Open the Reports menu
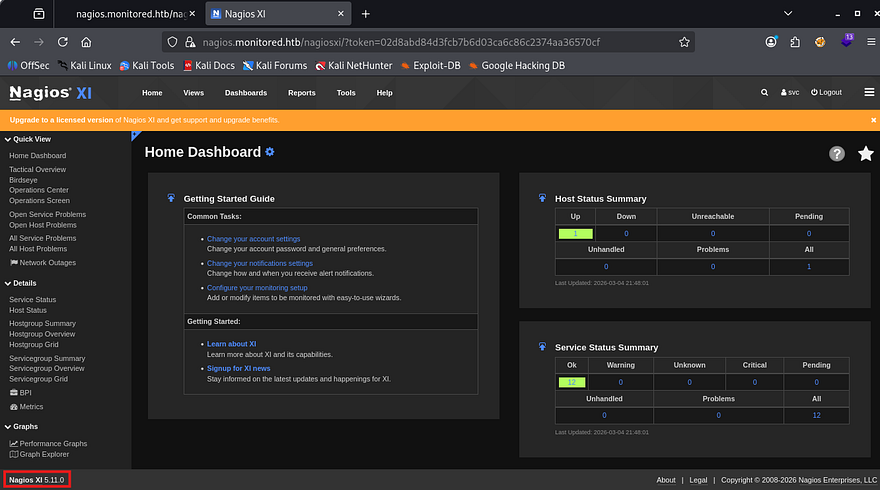The width and height of the screenshot is (880, 490). point(301,93)
